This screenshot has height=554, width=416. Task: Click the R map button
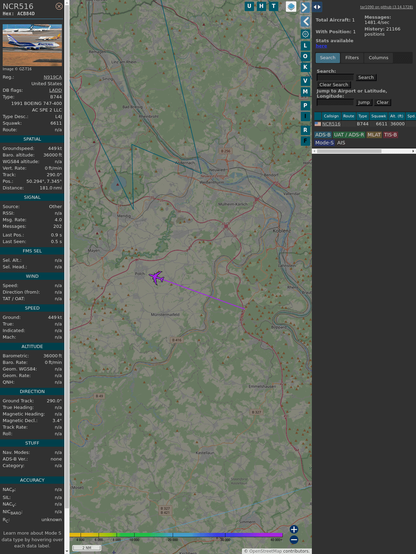tap(305, 130)
